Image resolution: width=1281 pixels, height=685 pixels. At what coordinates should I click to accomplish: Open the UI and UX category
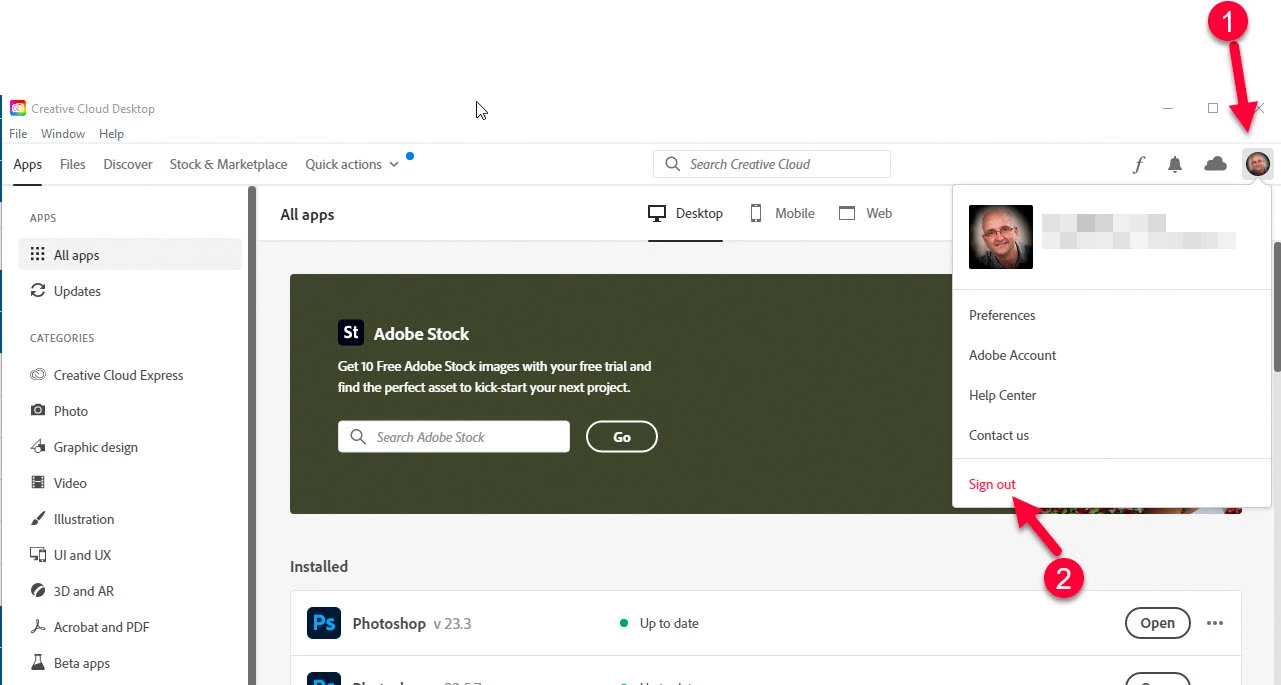click(130, 555)
